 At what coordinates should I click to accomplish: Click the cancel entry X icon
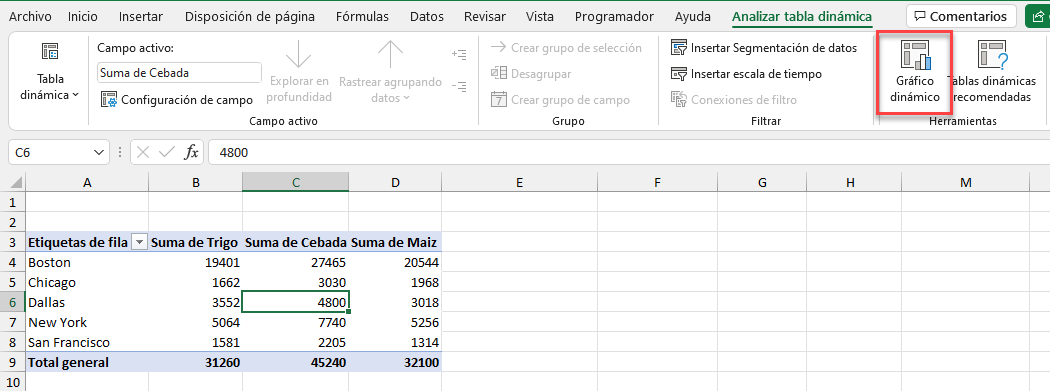click(x=143, y=153)
